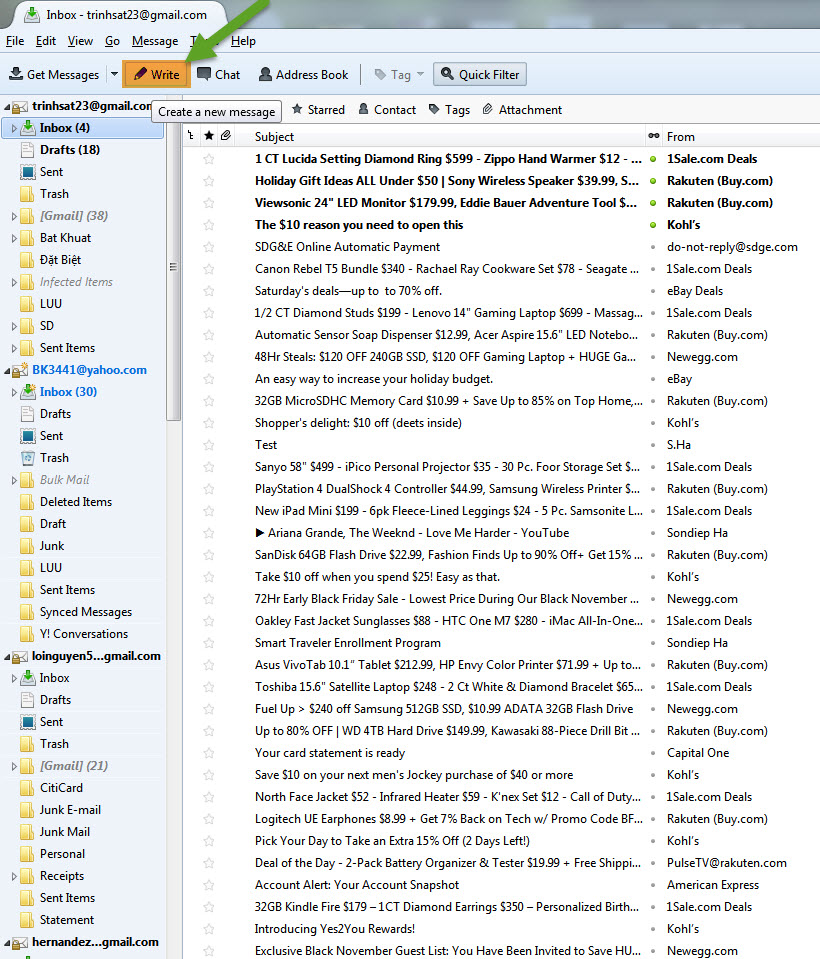Click the read-status glasses column icon
Image resolution: width=820 pixels, height=959 pixels.
(654, 136)
